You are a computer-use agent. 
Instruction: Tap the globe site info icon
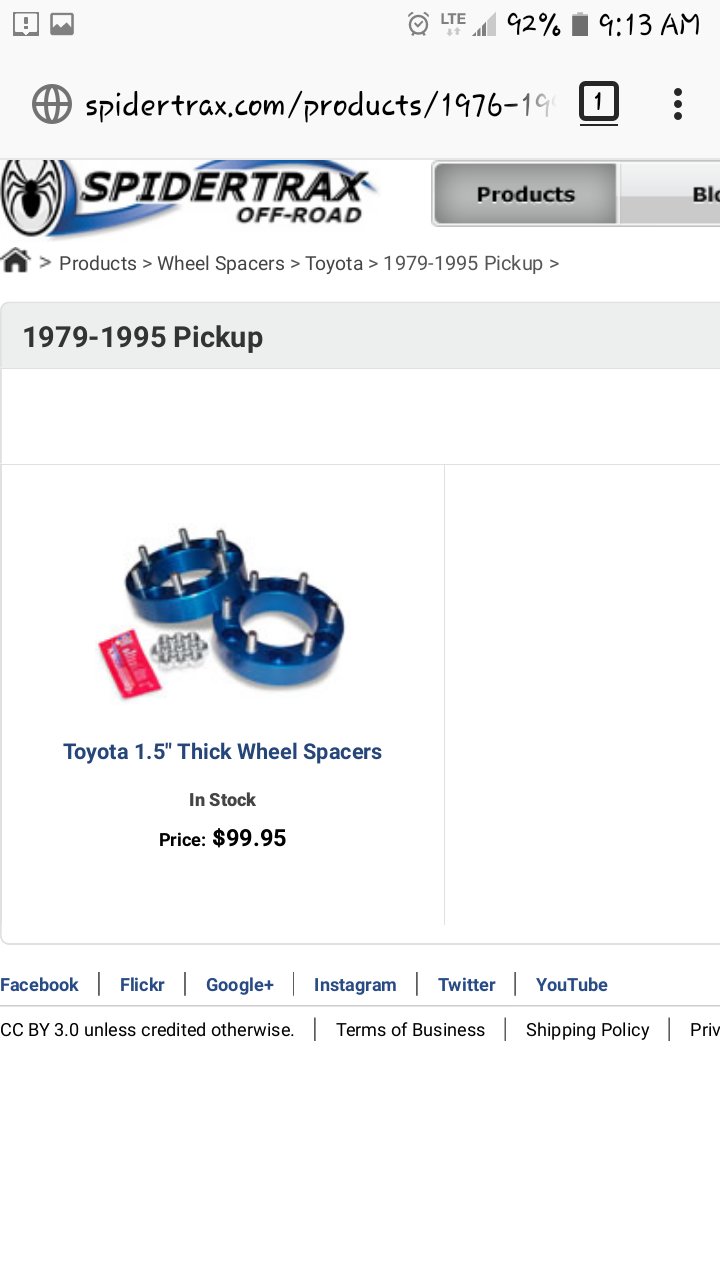coord(52,104)
